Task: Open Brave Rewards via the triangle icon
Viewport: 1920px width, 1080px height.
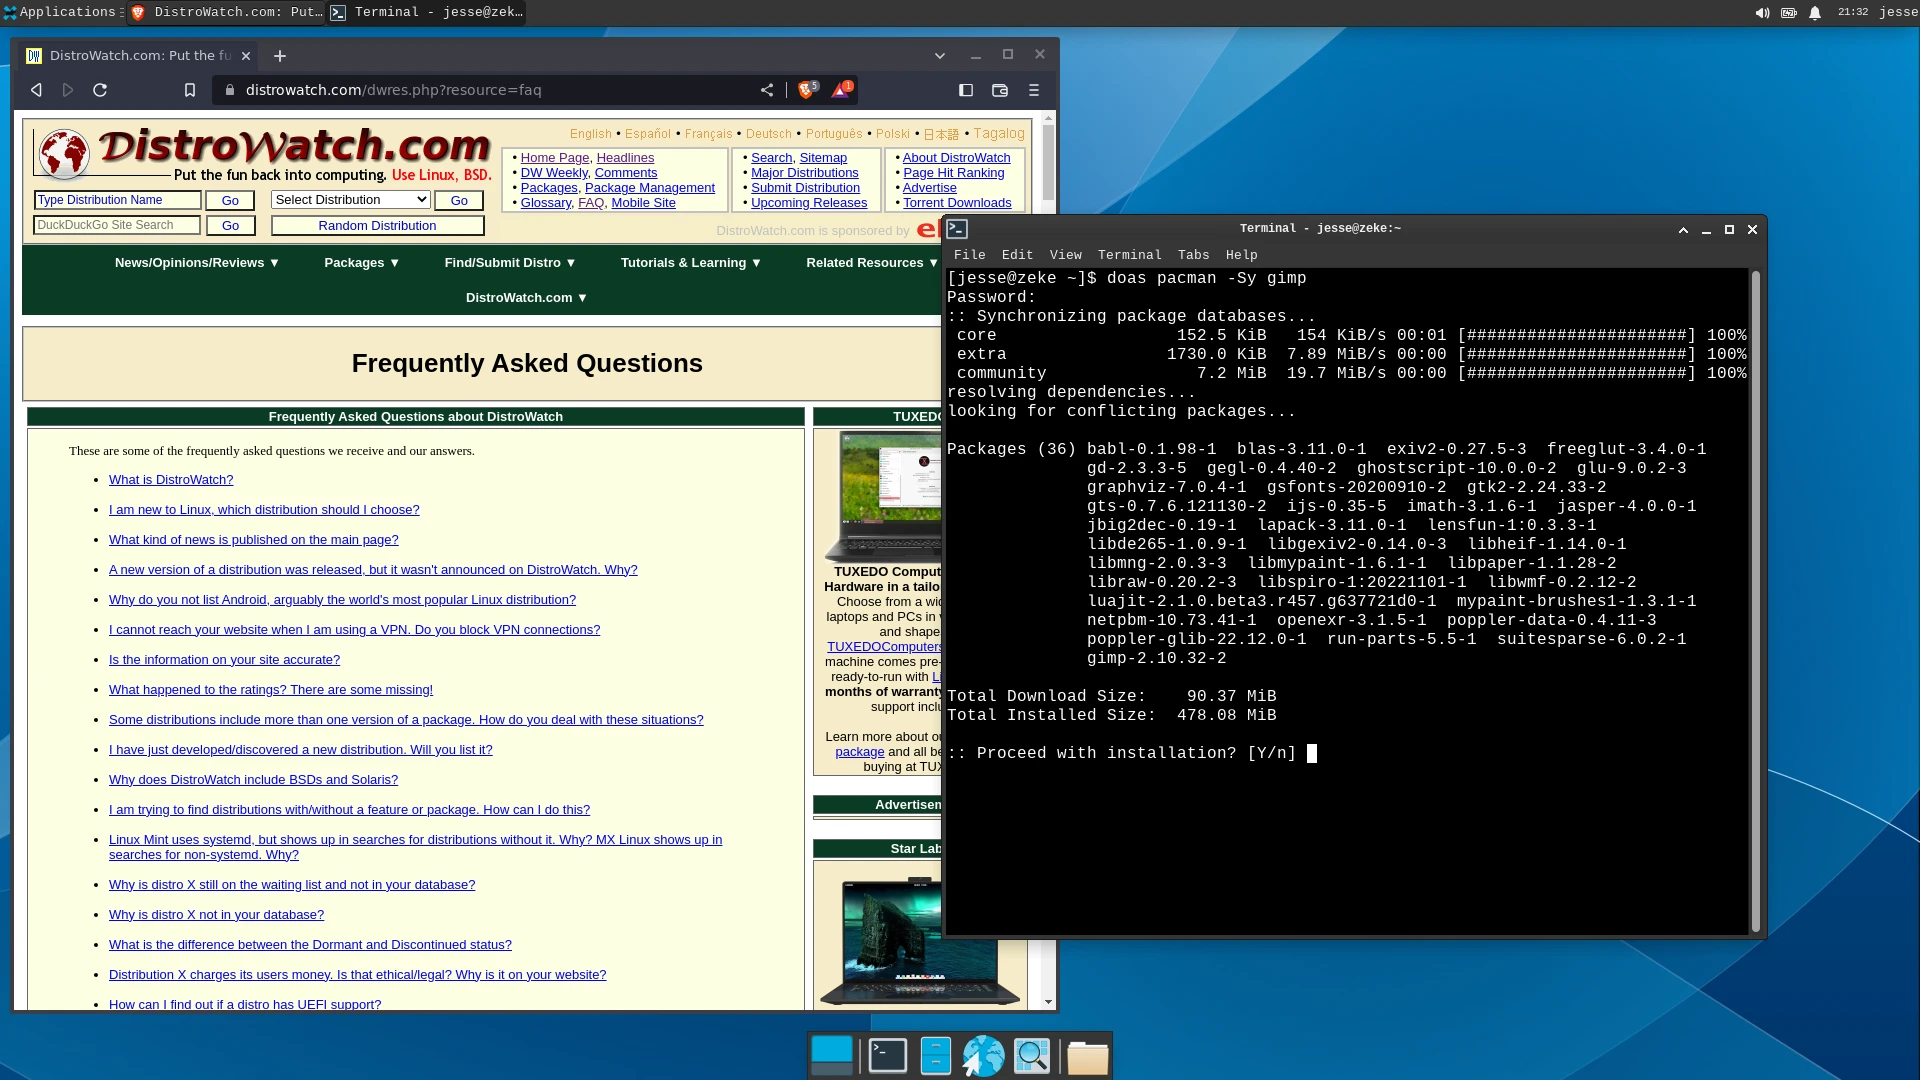Action: click(x=841, y=90)
